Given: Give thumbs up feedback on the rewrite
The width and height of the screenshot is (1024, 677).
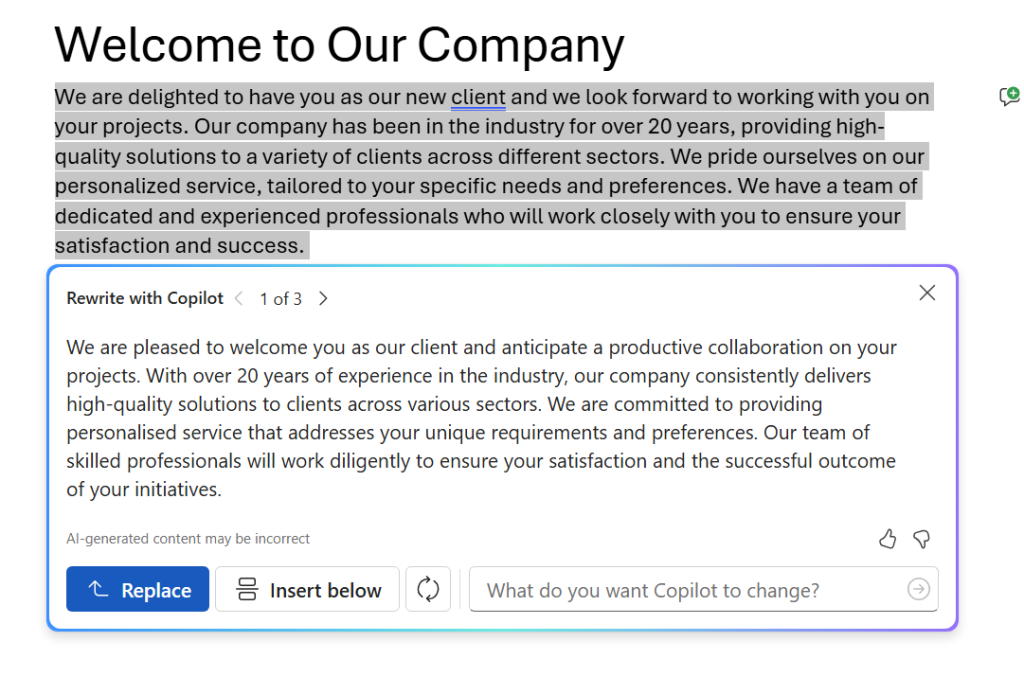Looking at the screenshot, I should click(887, 539).
